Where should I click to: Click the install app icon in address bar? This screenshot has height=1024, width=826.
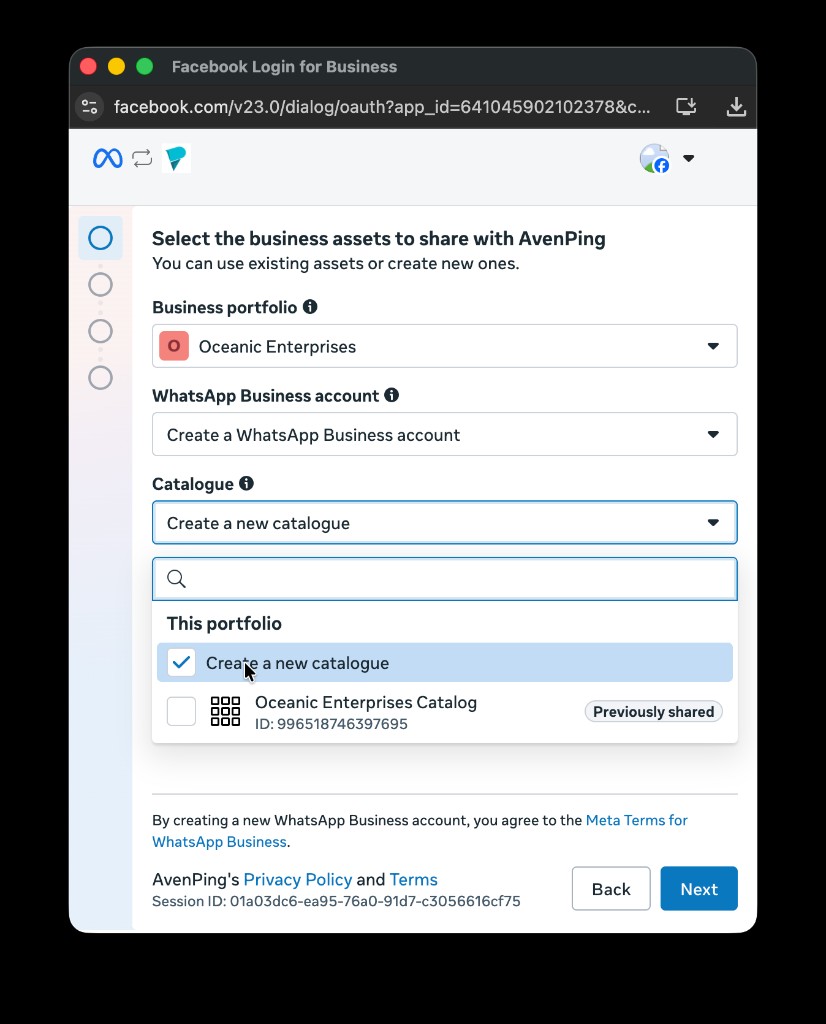686,106
